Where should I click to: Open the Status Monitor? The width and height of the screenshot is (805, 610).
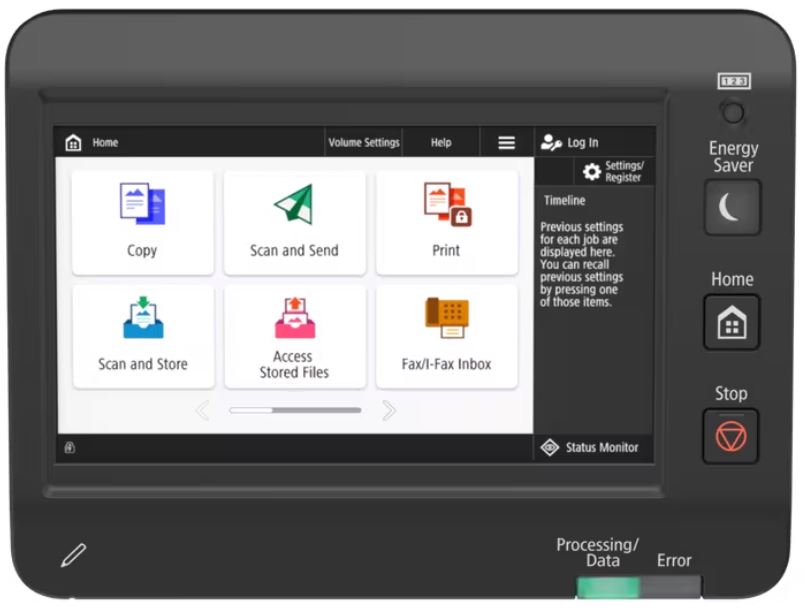pyautogui.click(x=592, y=447)
